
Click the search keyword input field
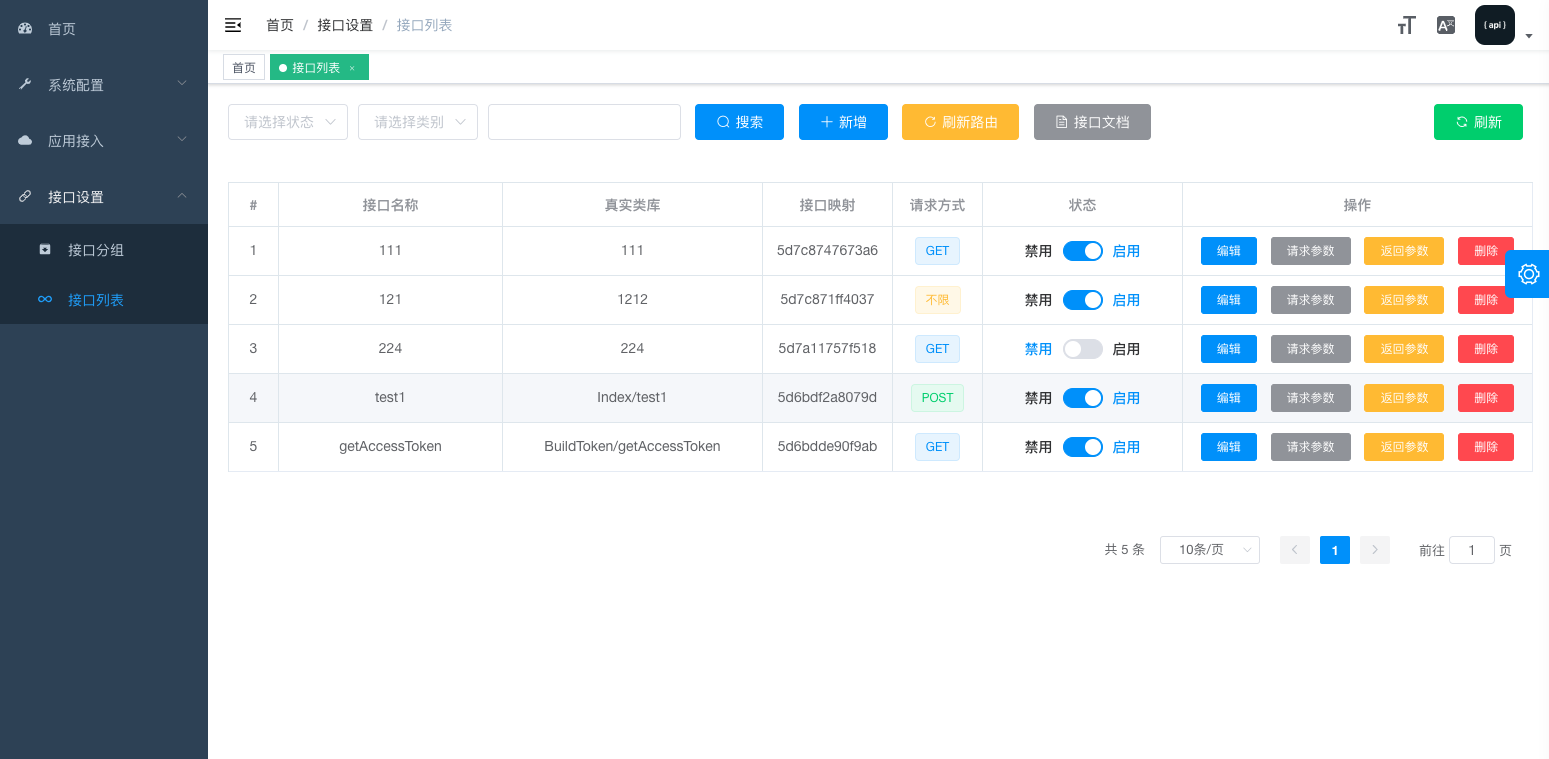click(x=584, y=122)
